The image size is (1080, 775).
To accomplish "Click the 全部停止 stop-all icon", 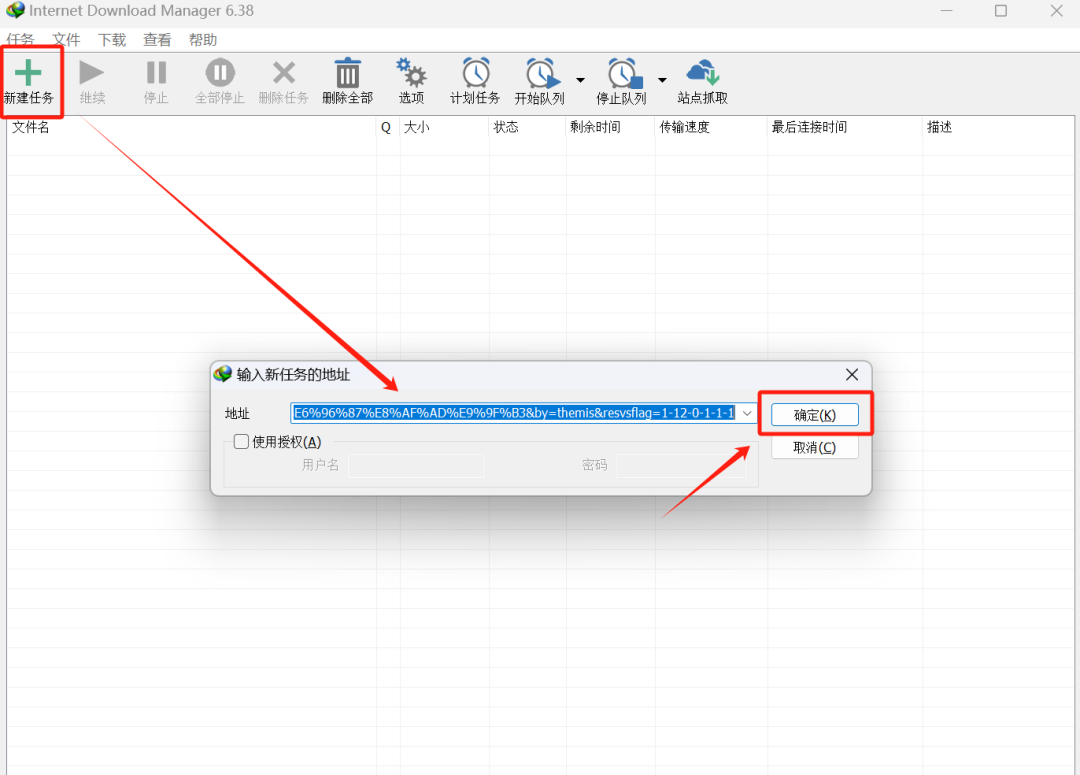I will (x=220, y=72).
